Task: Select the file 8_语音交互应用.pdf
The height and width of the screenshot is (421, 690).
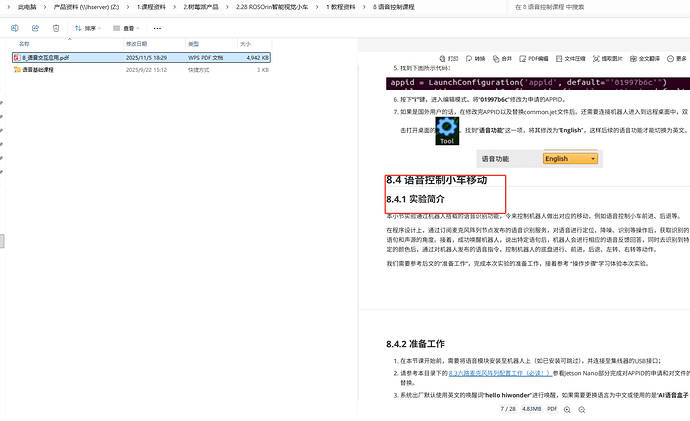Action: [141, 58]
